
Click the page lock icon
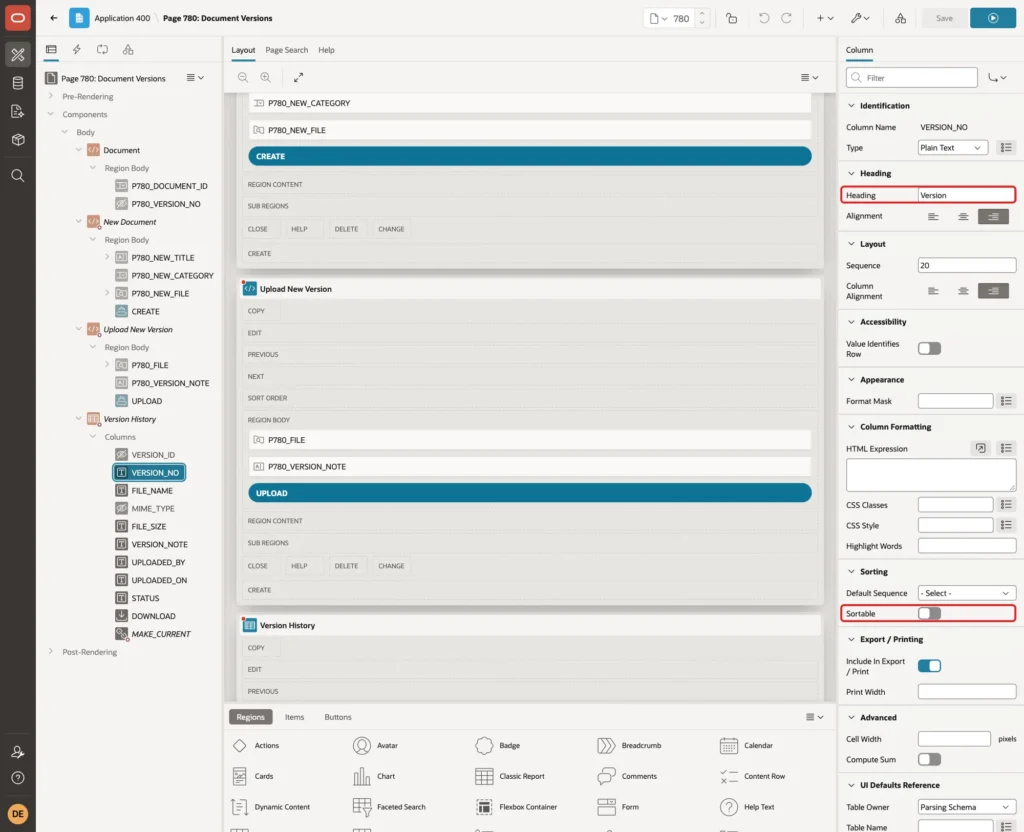point(731,18)
